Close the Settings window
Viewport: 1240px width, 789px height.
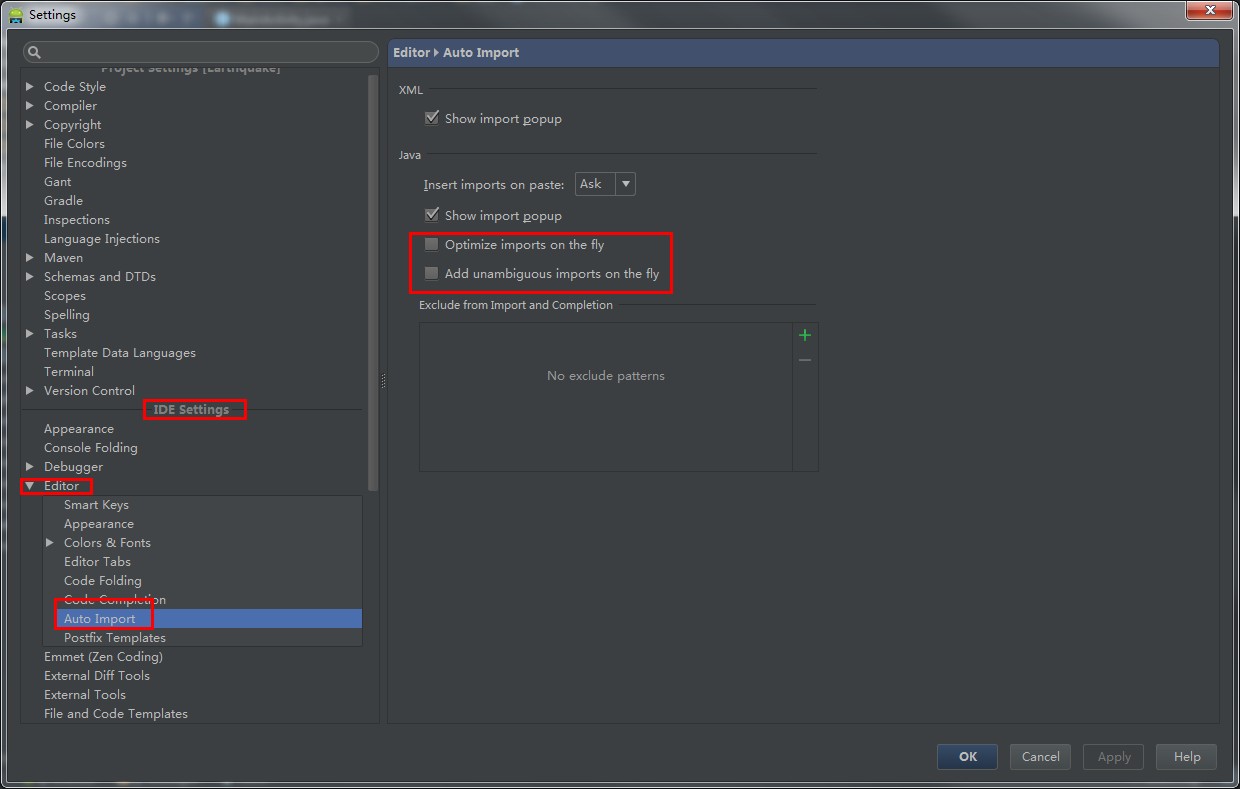tap(1210, 10)
